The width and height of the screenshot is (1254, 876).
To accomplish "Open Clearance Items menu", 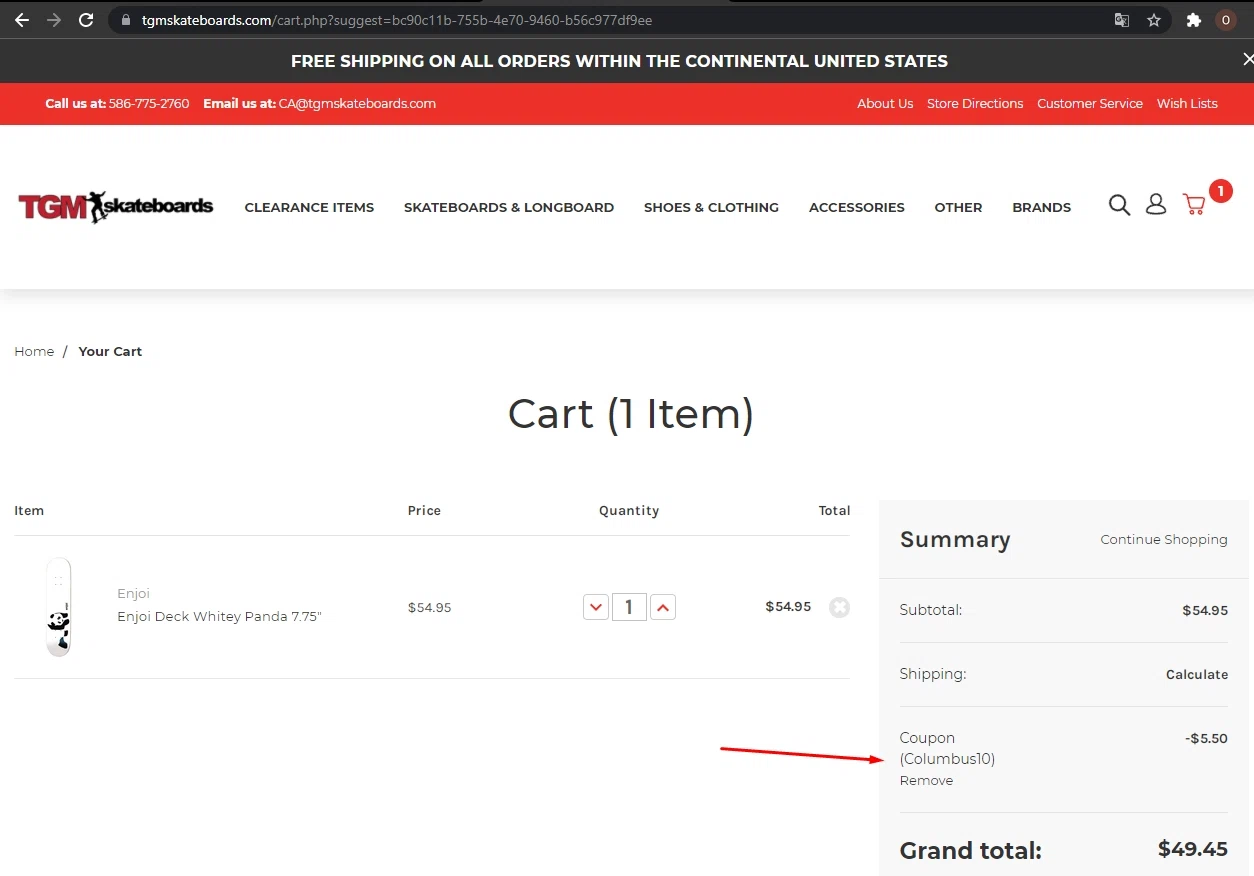I will tap(309, 207).
